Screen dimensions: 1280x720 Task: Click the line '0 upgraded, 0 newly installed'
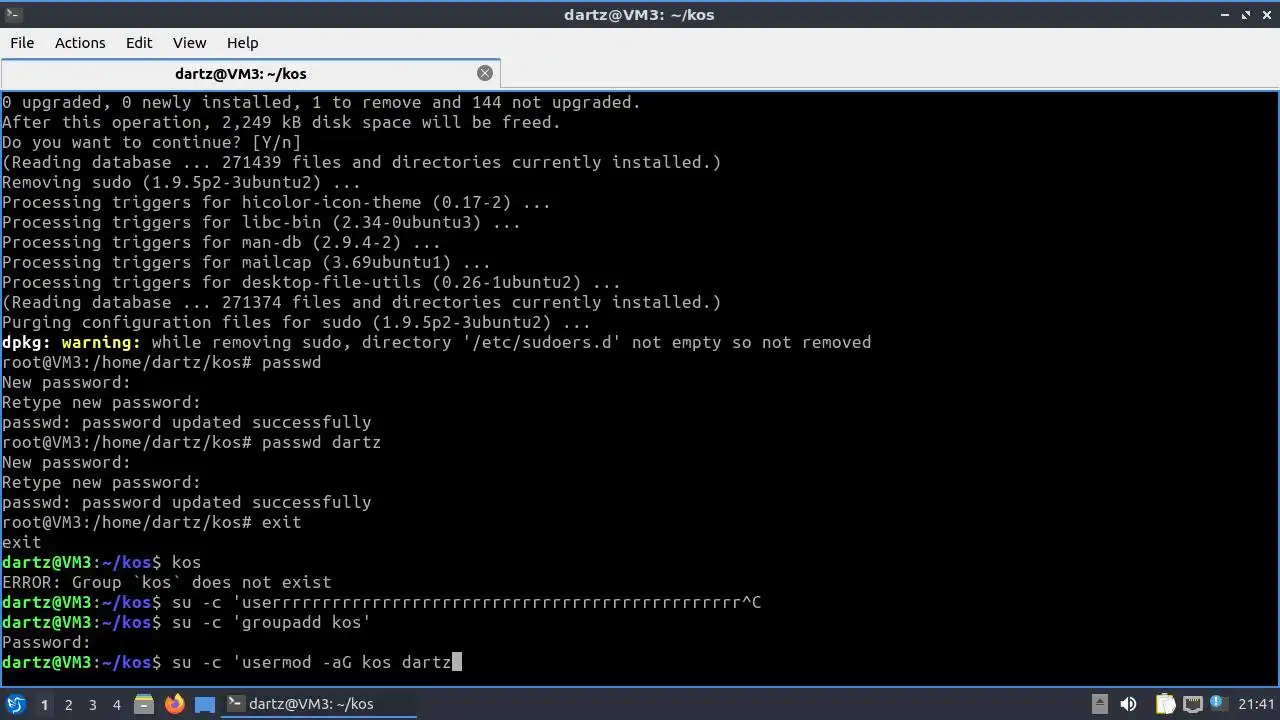click(x=321, y=102)
